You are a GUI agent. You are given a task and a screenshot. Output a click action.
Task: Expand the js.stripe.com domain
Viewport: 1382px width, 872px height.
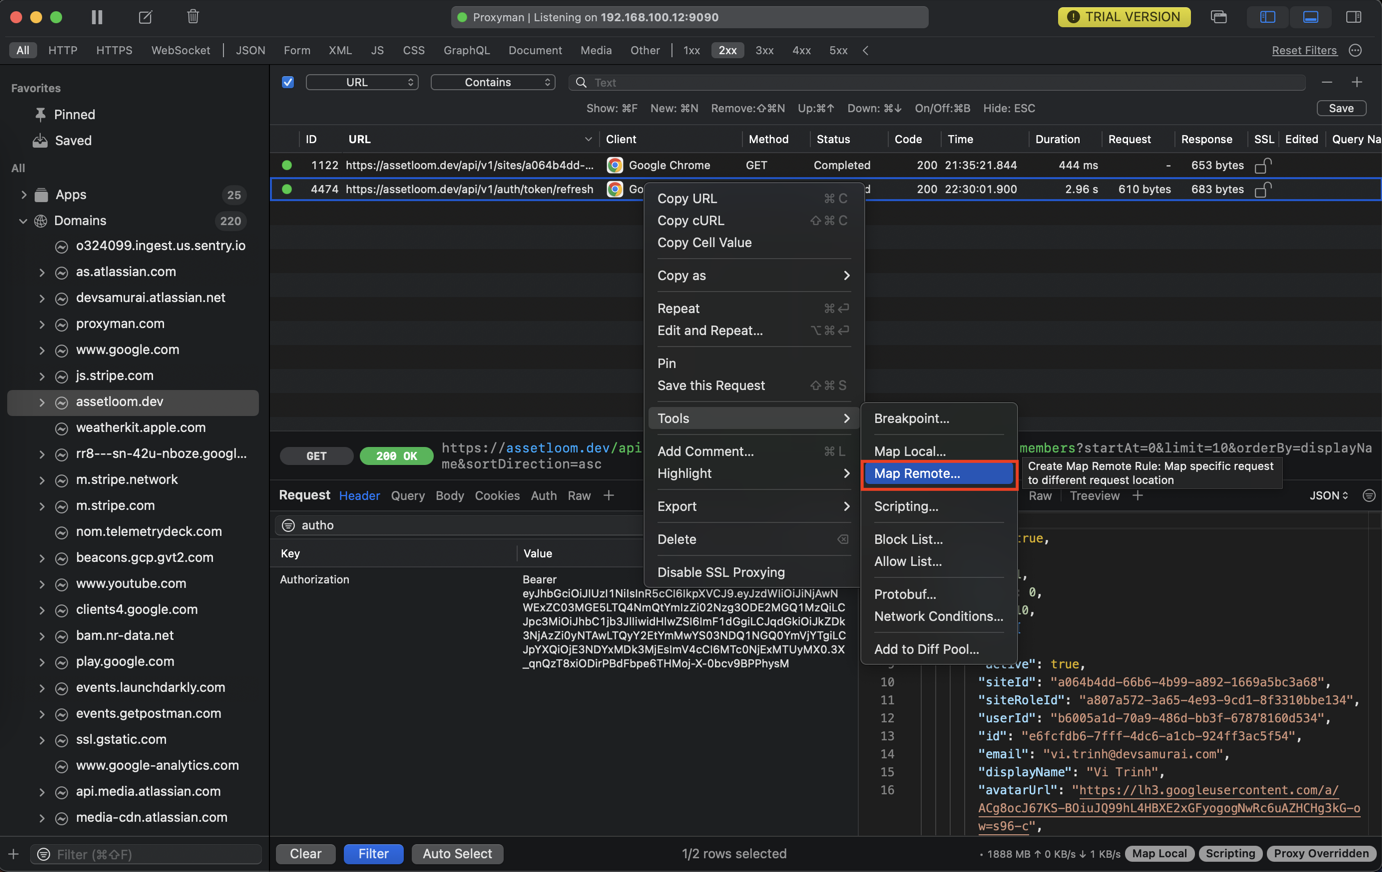pos(42,376)
